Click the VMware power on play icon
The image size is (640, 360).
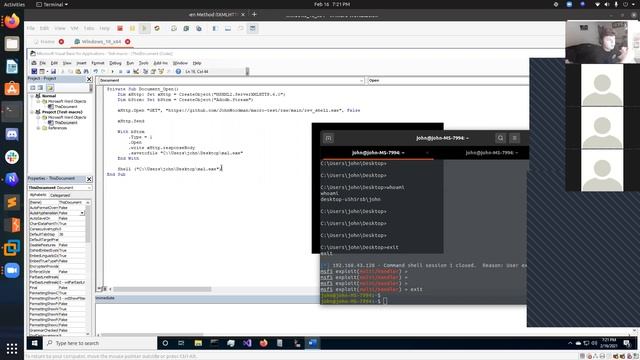pyautogui.click(x=144, y=28)
